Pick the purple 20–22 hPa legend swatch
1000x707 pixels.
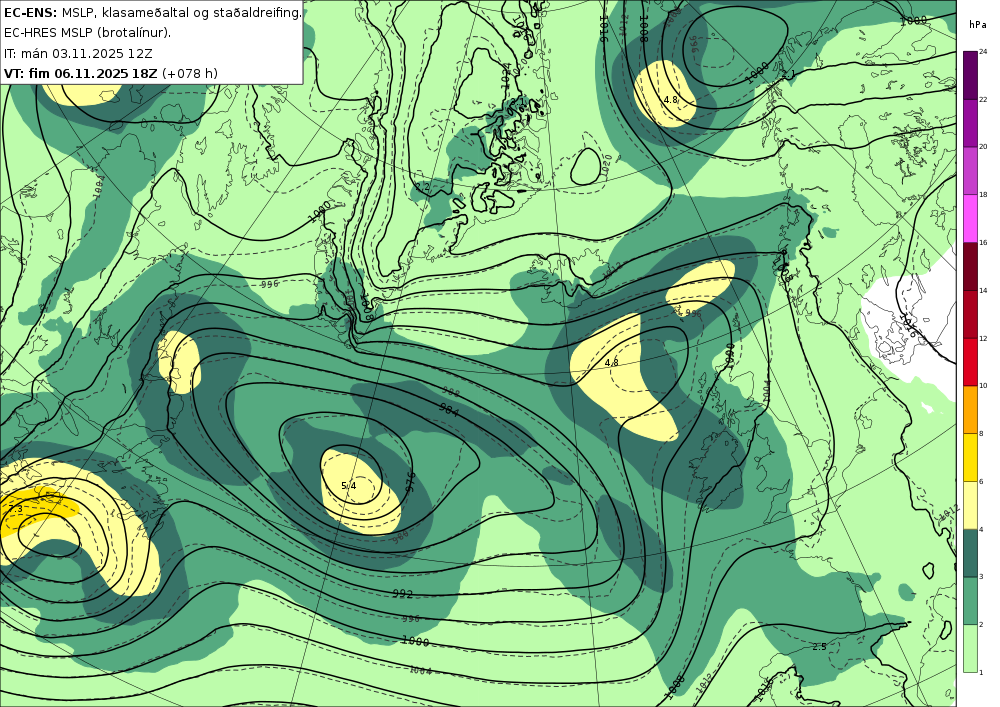(x=970, y=122)
